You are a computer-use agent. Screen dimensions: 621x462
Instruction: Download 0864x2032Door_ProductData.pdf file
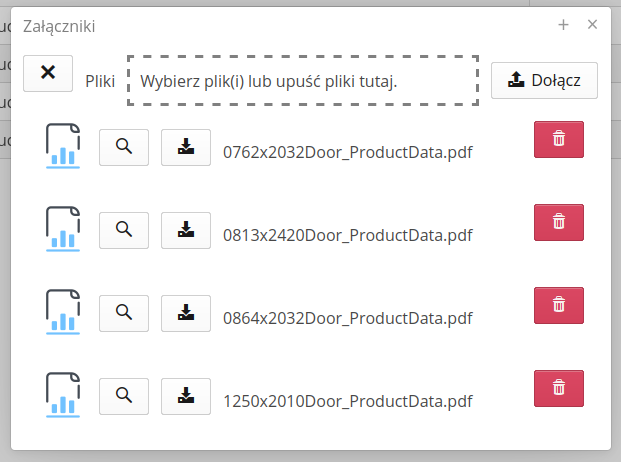click(x=185, y=312)
